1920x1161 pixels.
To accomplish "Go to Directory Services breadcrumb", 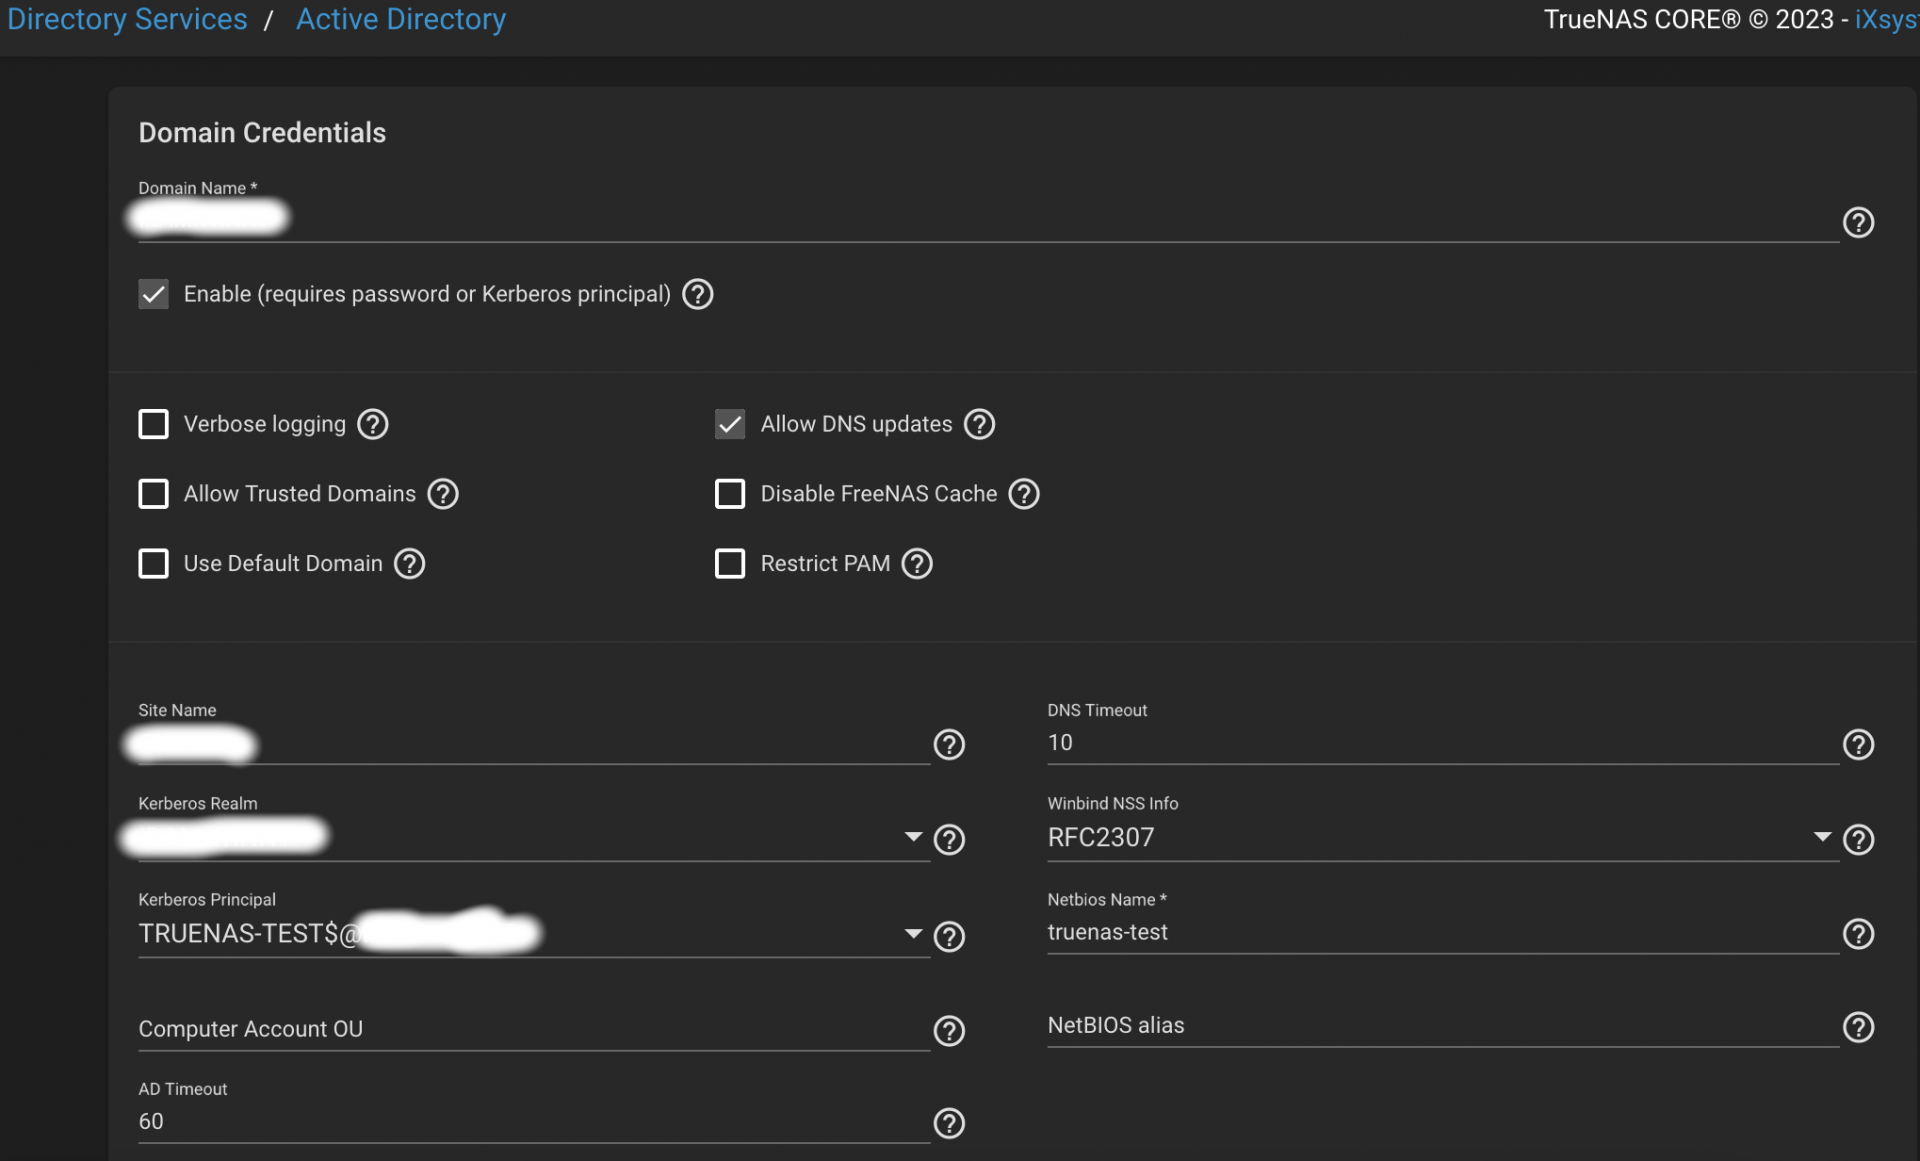I will point(127,19).
